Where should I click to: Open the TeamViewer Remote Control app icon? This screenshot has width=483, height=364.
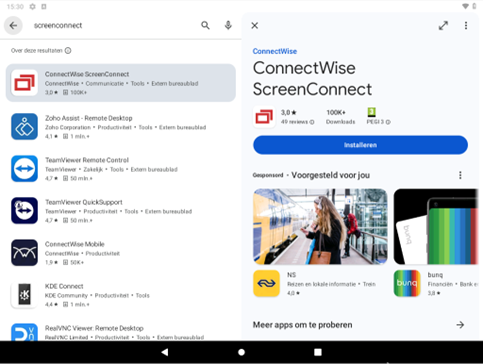coord(24,169)
